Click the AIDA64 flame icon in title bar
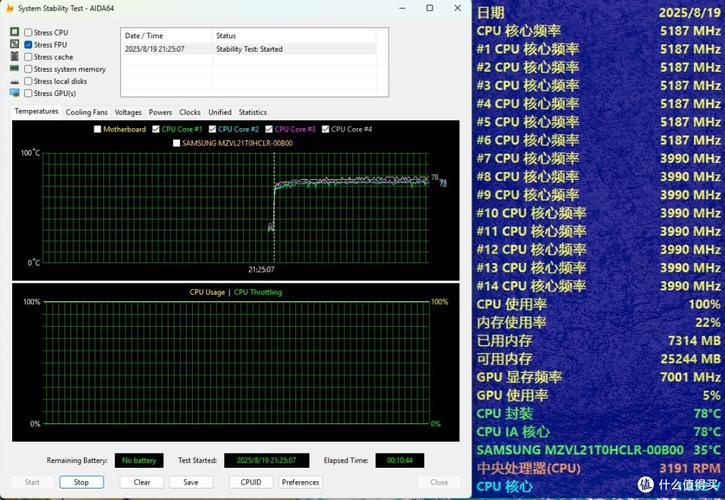 8,8
